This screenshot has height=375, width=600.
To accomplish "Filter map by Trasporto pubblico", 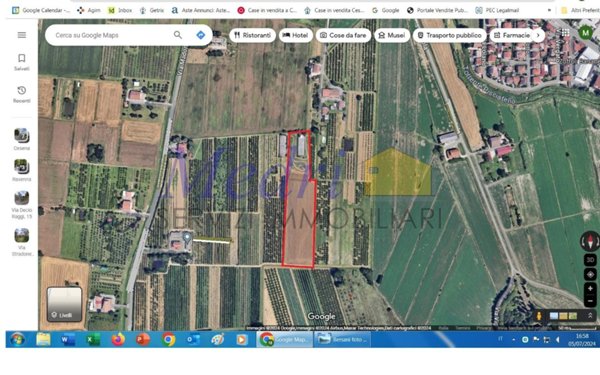I will pos(450,35).
